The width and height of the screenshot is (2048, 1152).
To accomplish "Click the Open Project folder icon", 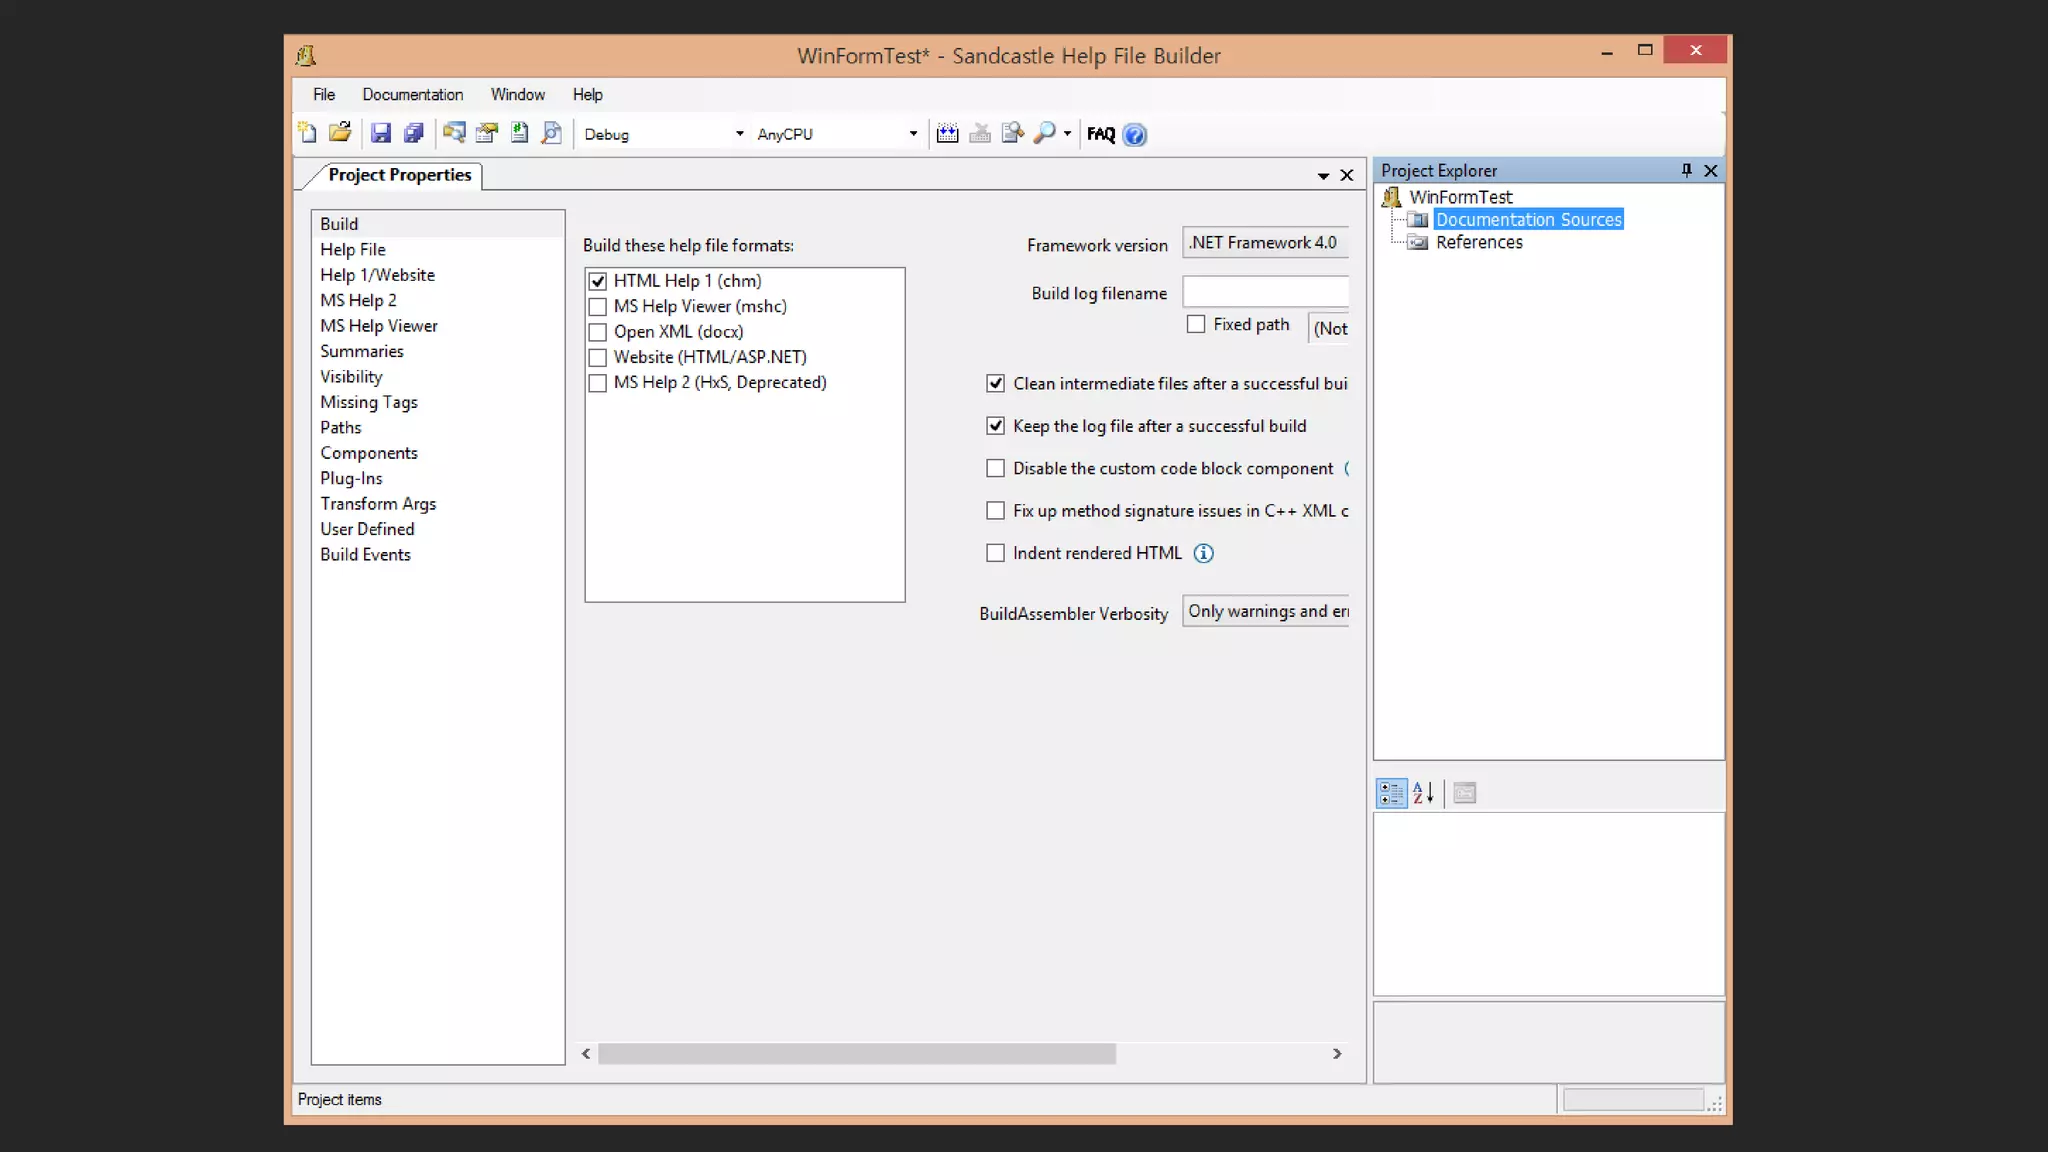I will click(340, 133).
